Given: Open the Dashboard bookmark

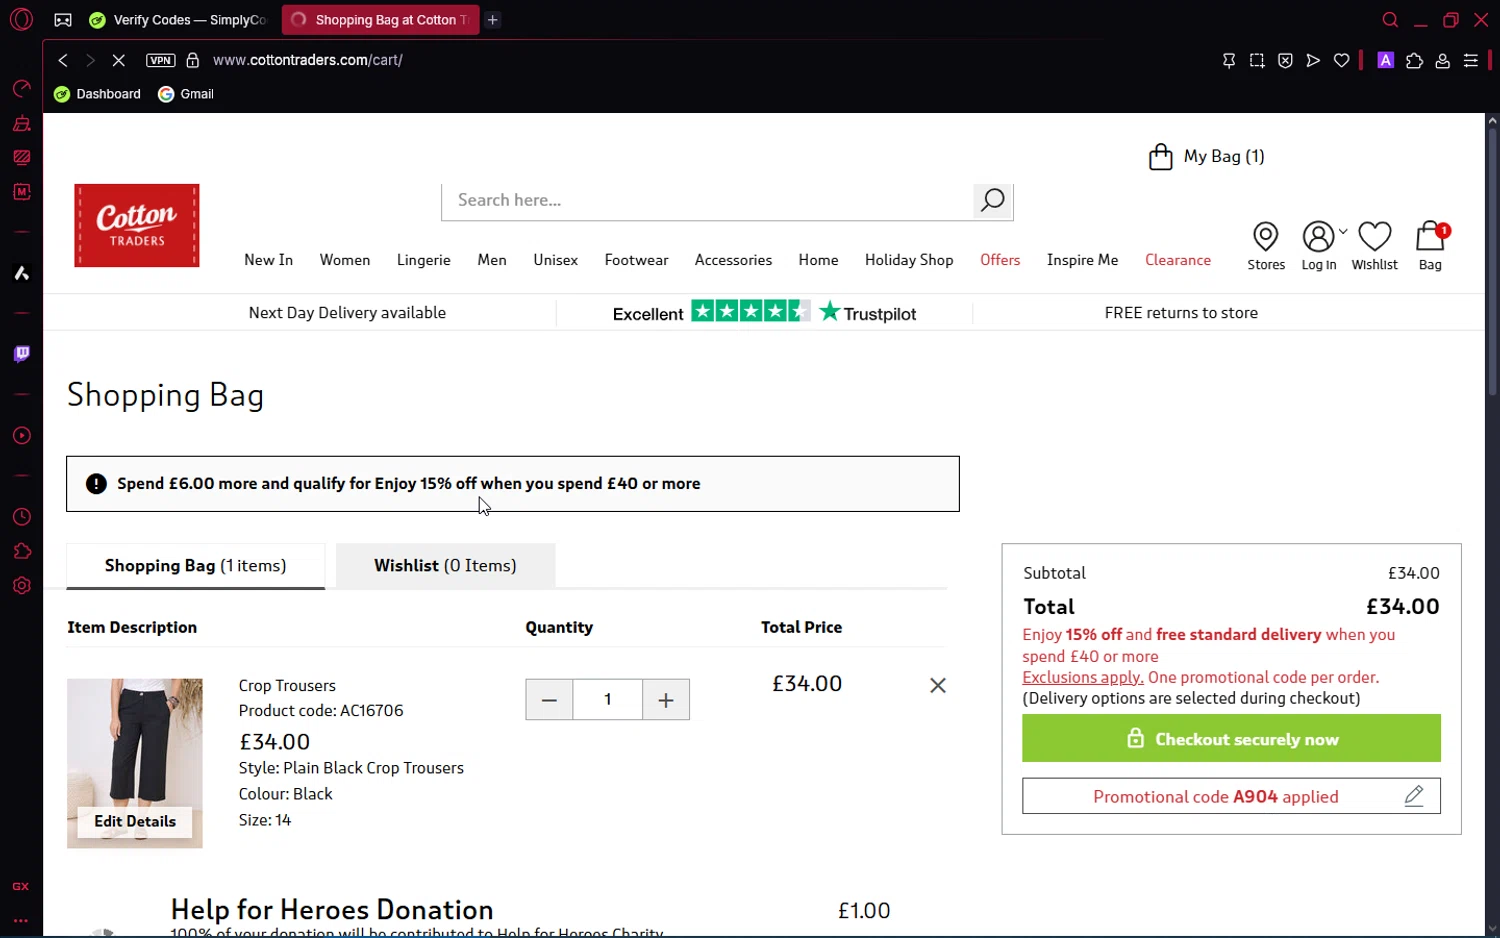Looking at the screenshot, I should 98,94.
